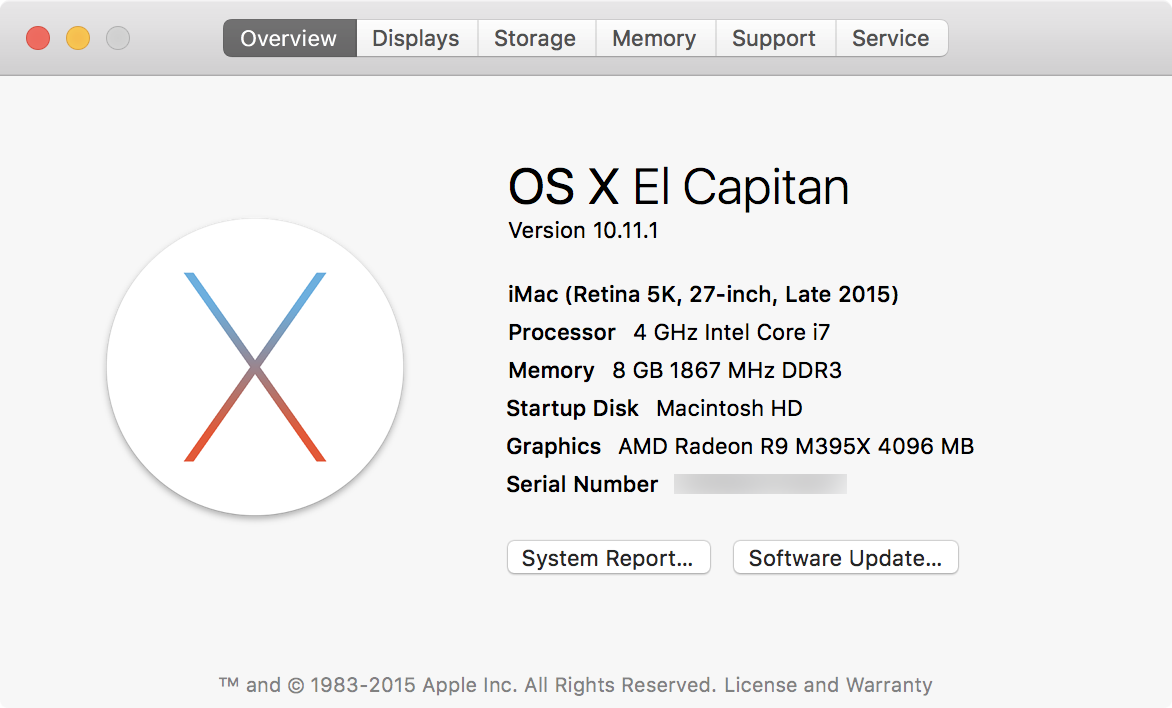Screen dimensions: 1172x708
Task: Open the License and Warranty link
Action: pos(828,685)
